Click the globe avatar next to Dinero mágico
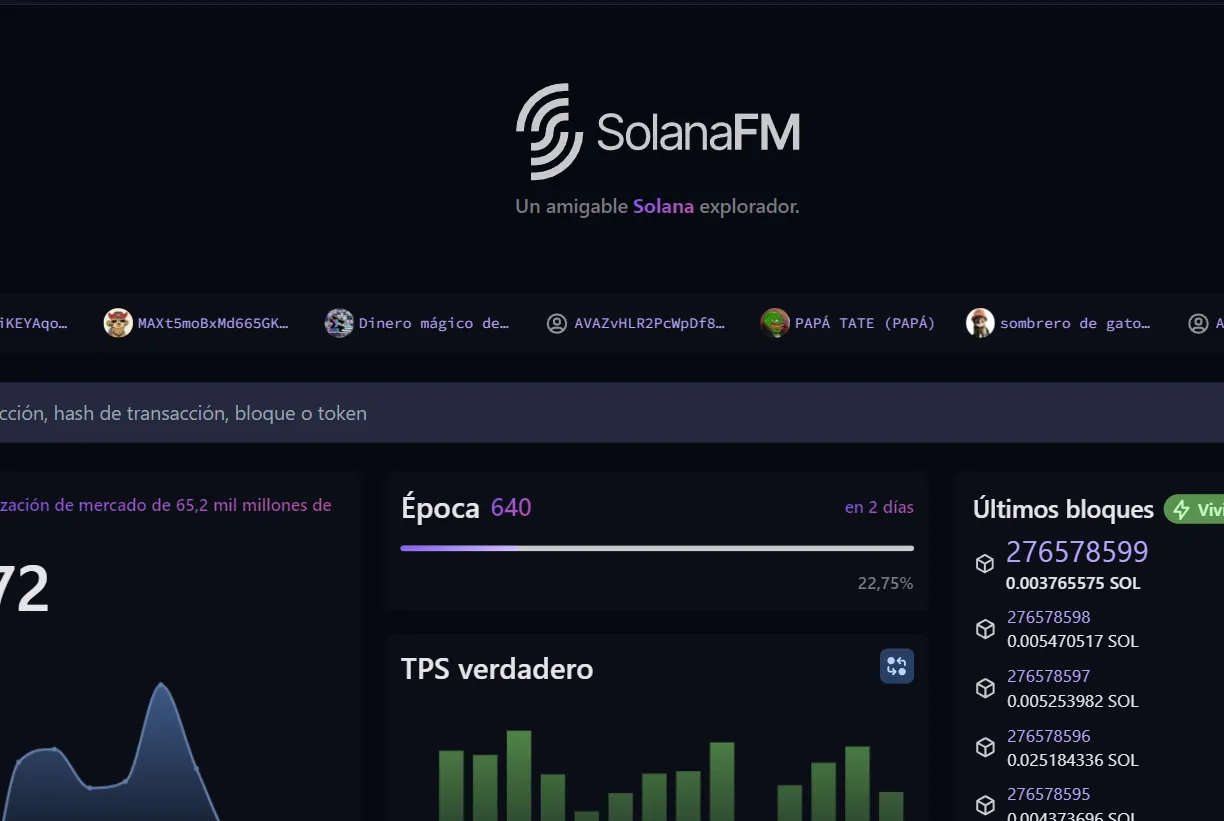 338,322
